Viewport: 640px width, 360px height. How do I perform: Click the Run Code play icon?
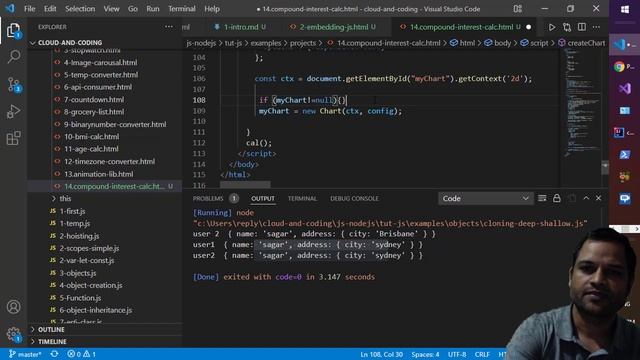click(x=551, y=27)
